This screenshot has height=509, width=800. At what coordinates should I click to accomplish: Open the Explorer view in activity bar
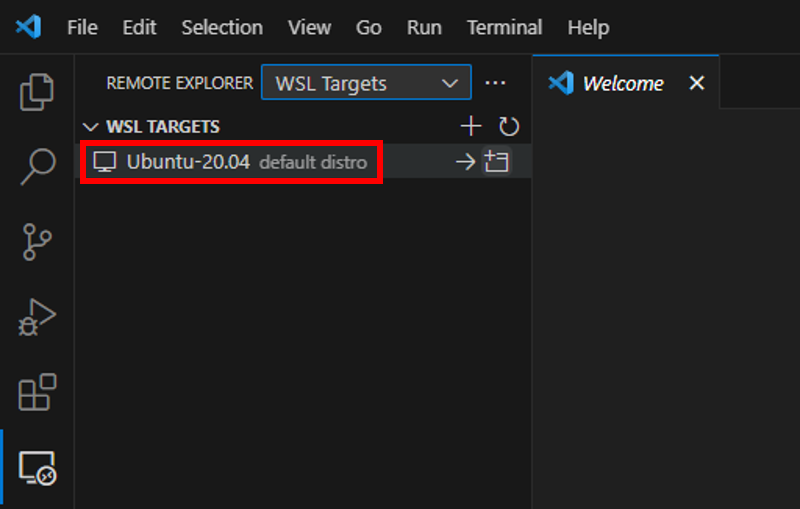tap(37, 92)
